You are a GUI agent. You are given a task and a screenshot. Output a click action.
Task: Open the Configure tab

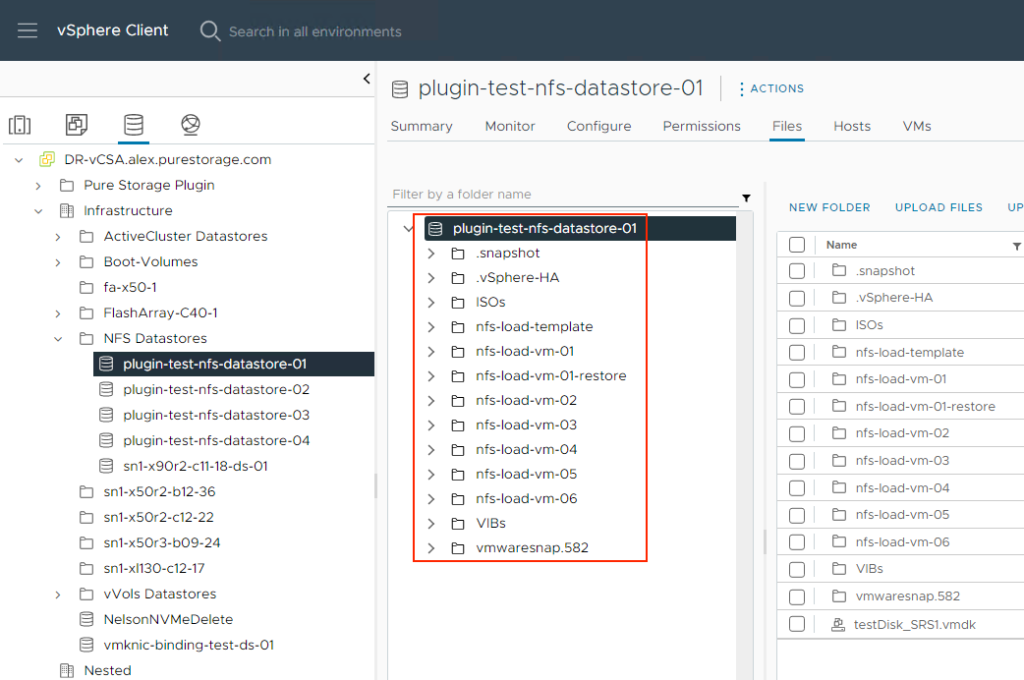(x=599, y=126)
